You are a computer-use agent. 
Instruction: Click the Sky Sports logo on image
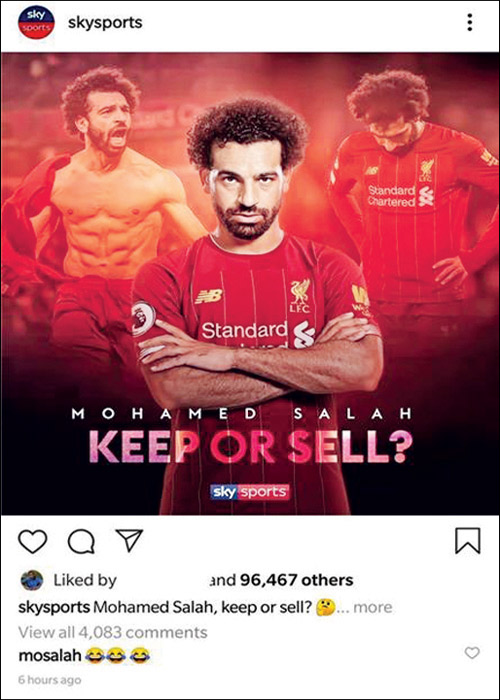click(250, 492)
